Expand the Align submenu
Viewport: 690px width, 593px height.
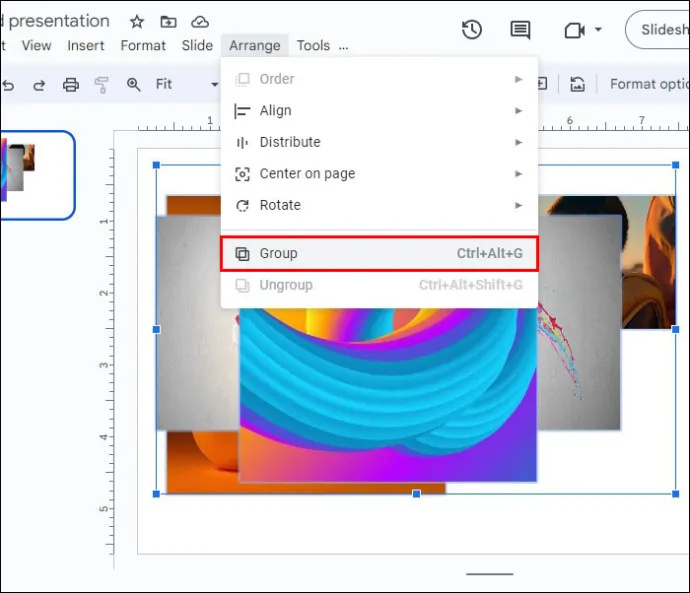point(379,110)
